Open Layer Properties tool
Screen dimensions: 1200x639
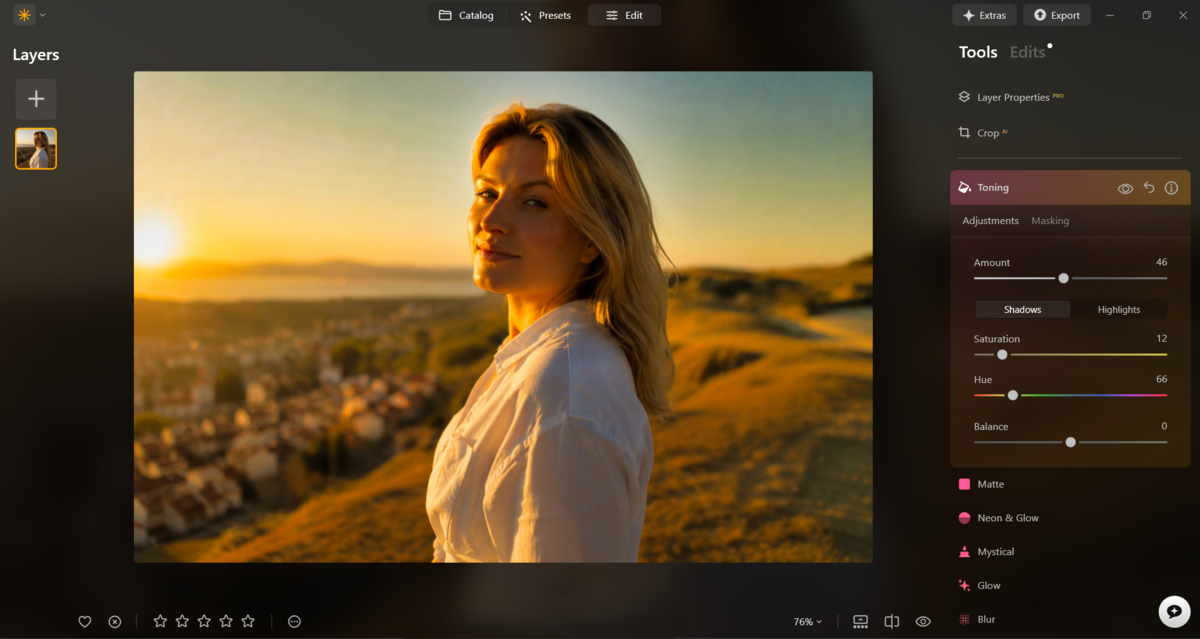(x=1011, y=97)
